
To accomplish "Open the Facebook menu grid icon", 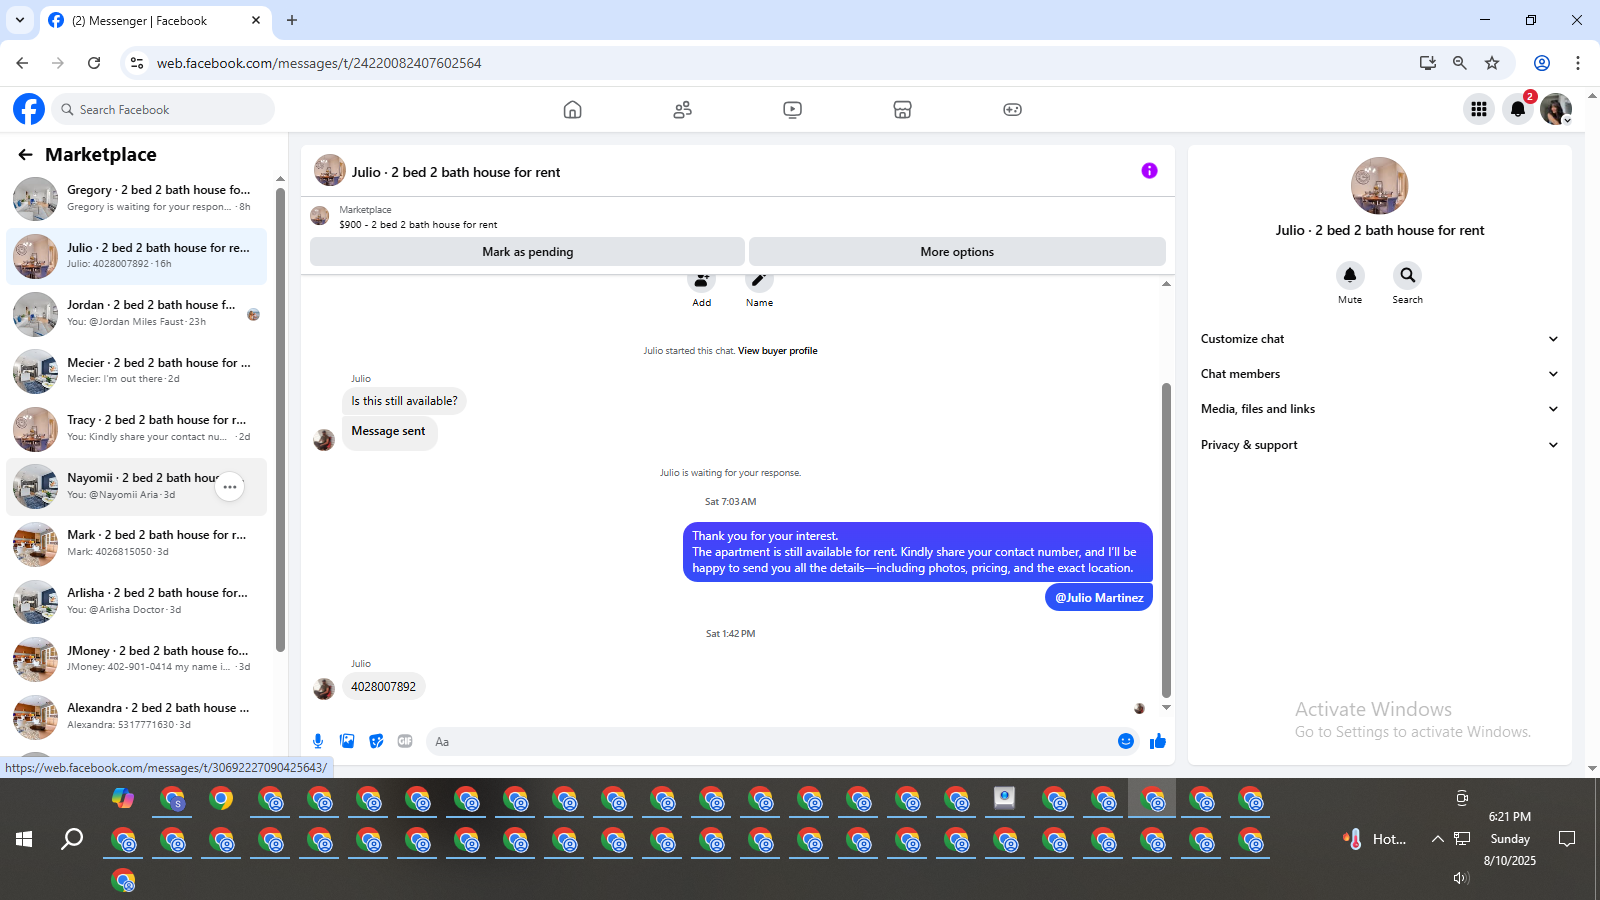I will pos(1479,109).
